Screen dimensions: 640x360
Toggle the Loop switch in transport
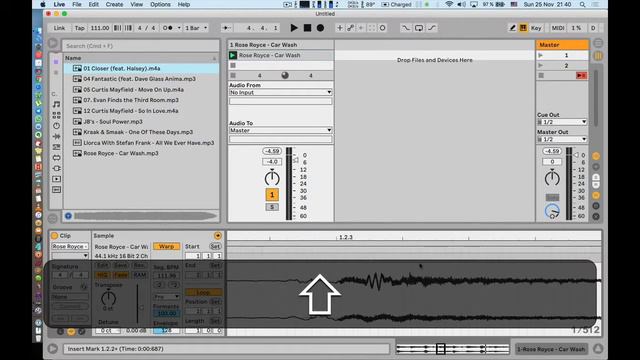point(419,28)
